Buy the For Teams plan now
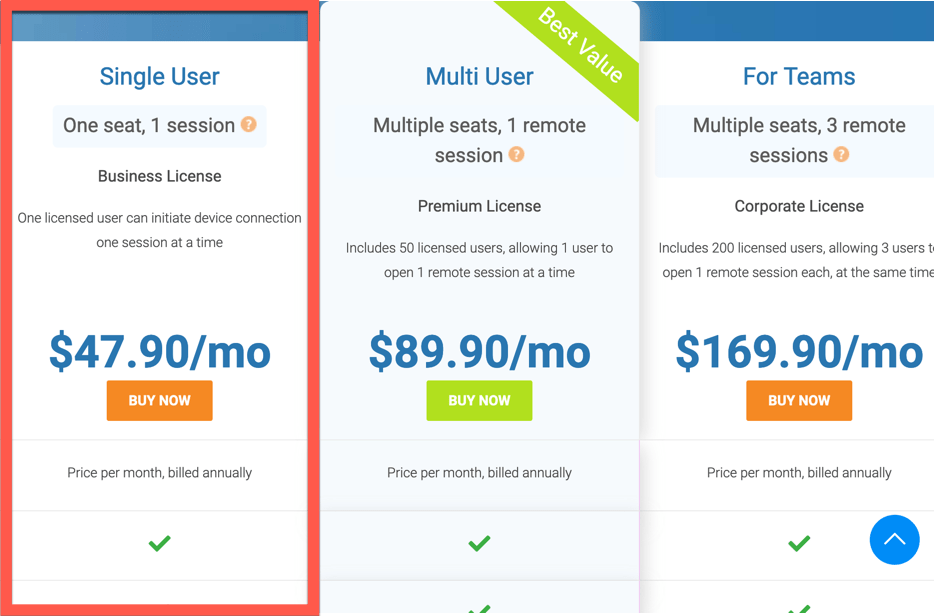The width and height of the screenshot is (934, 616). (799, 400)
